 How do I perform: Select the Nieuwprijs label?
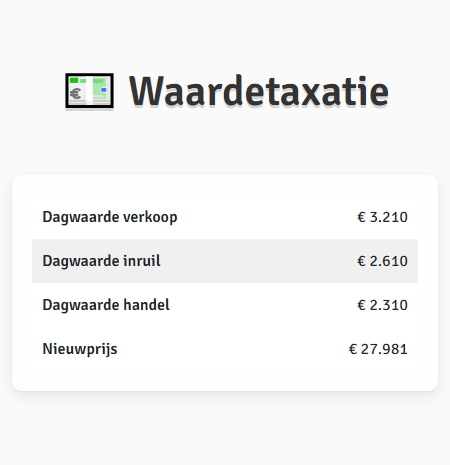coord(80,350)
